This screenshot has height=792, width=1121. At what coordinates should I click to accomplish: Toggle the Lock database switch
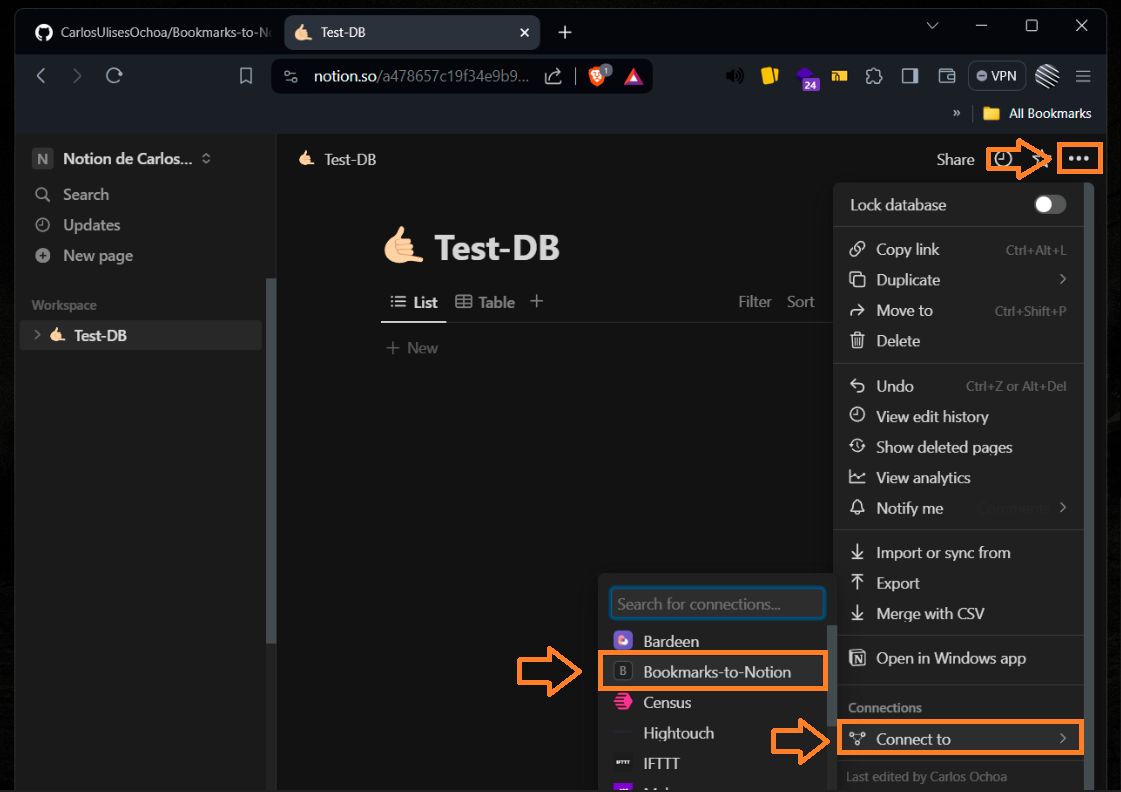(x=1050, y=204)
